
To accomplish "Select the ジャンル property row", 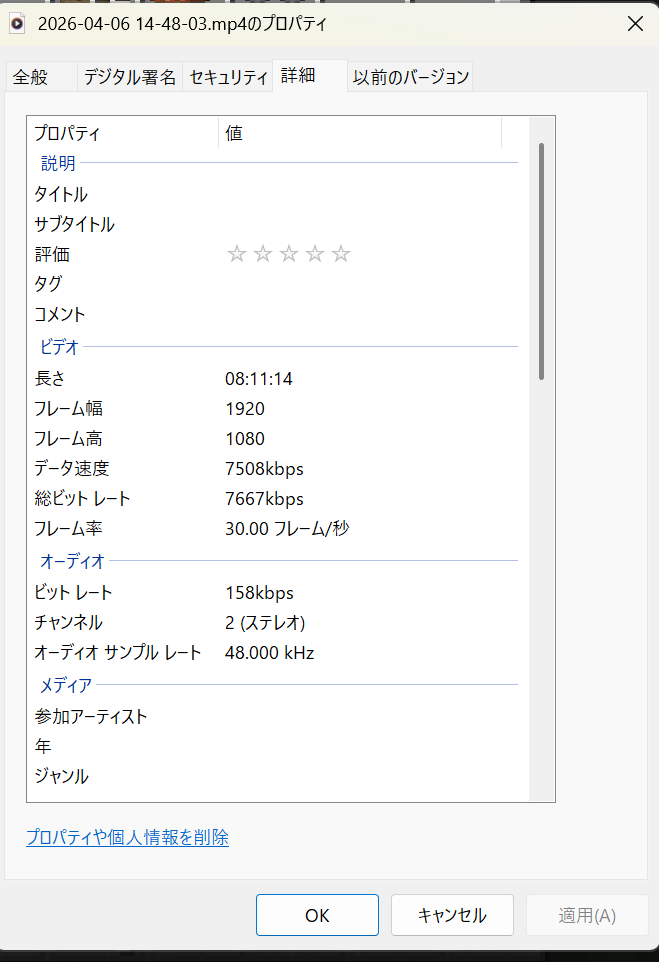I will [x=278, y=777].
